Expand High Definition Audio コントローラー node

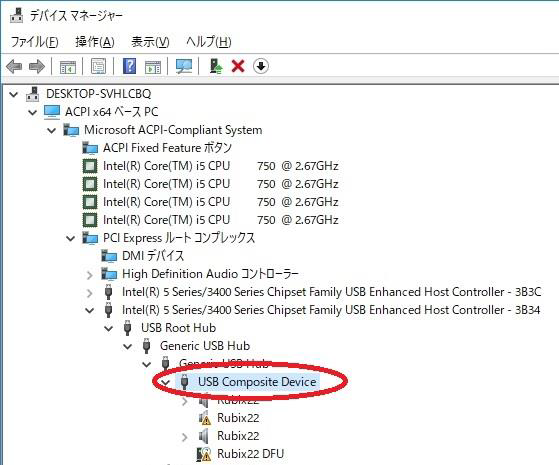click(89, 275)
